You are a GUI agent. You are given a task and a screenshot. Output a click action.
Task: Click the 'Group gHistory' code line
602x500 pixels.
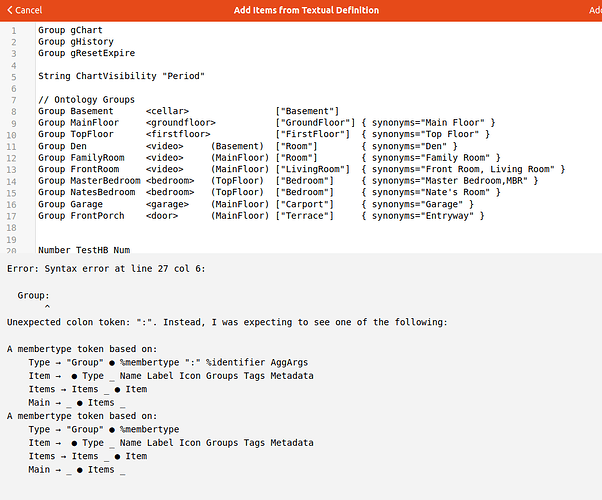pyautogui.click(x=76, y=41)
